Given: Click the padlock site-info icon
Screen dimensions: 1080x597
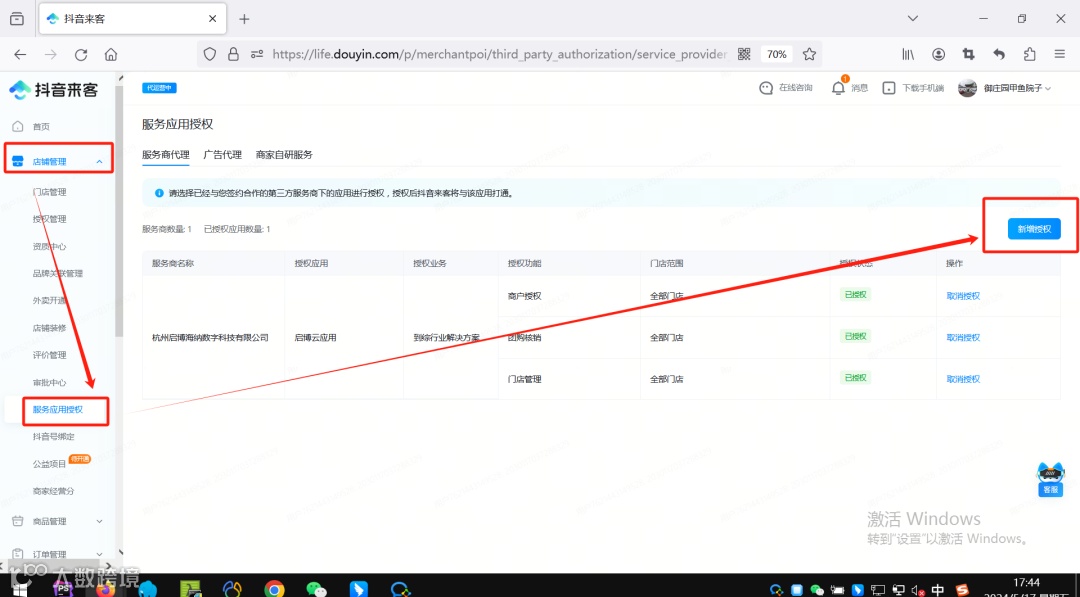Looking at the screenshot, I should 233,54.
